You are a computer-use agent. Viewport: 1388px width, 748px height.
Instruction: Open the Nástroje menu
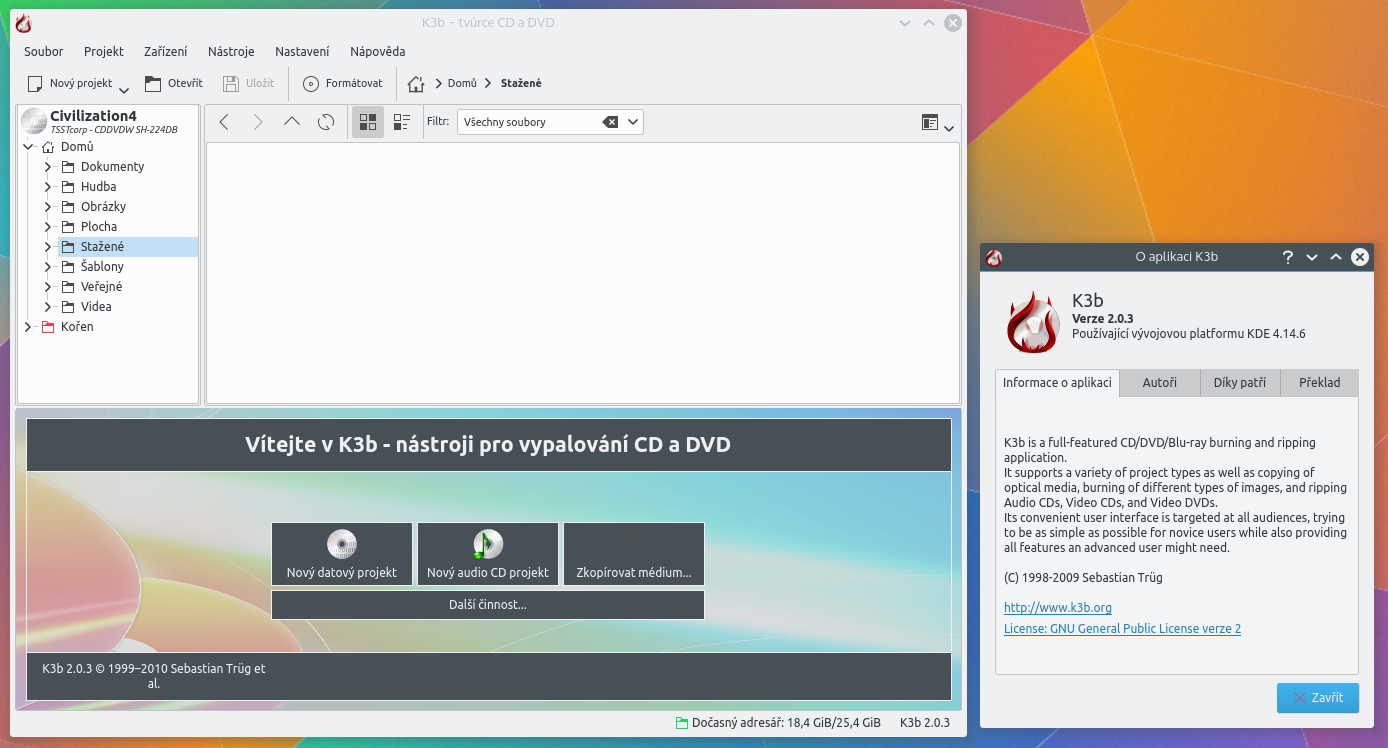pyautogui.click(x=231, y=52)
